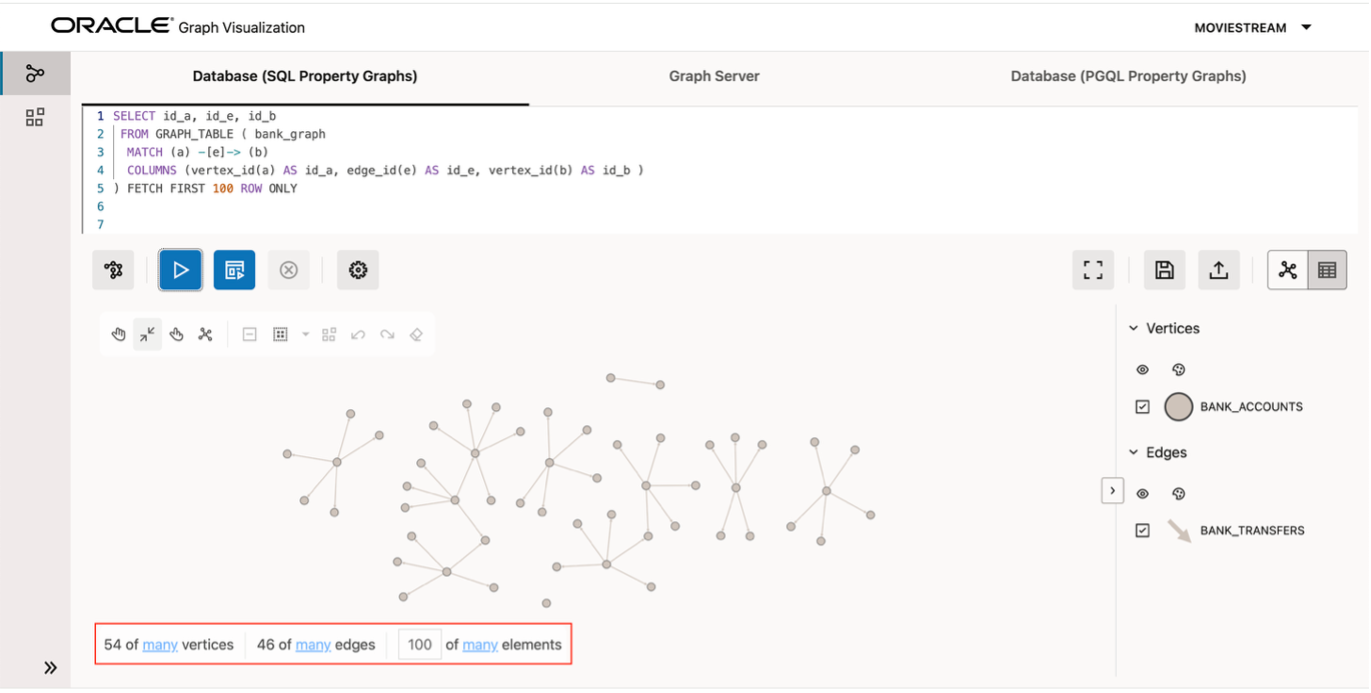Open Database (PGQL Property Graphs) tab

click(x=1128, y=76)
